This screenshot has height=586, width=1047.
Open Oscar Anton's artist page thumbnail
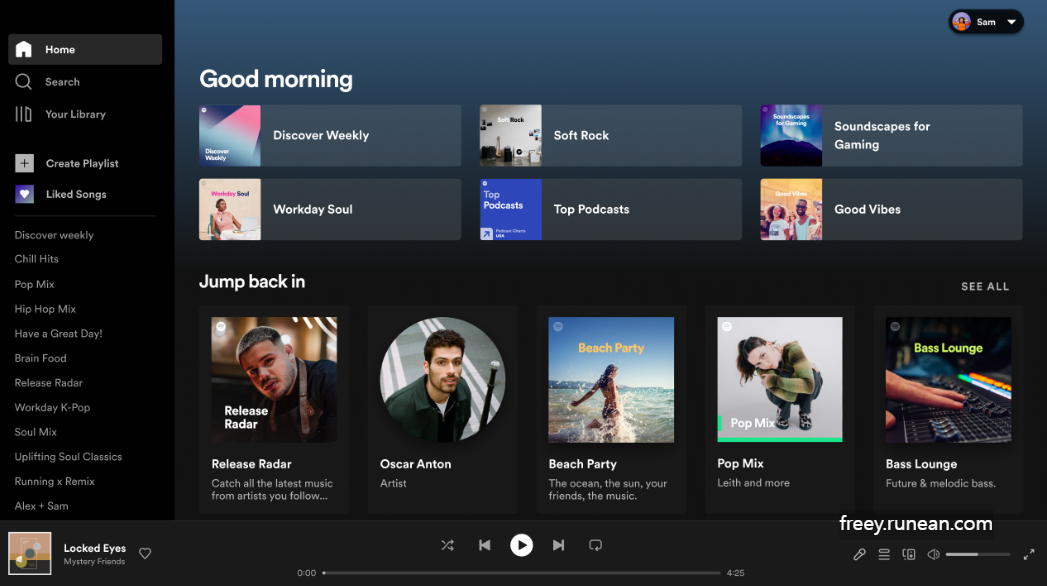[x=442, y=380]
